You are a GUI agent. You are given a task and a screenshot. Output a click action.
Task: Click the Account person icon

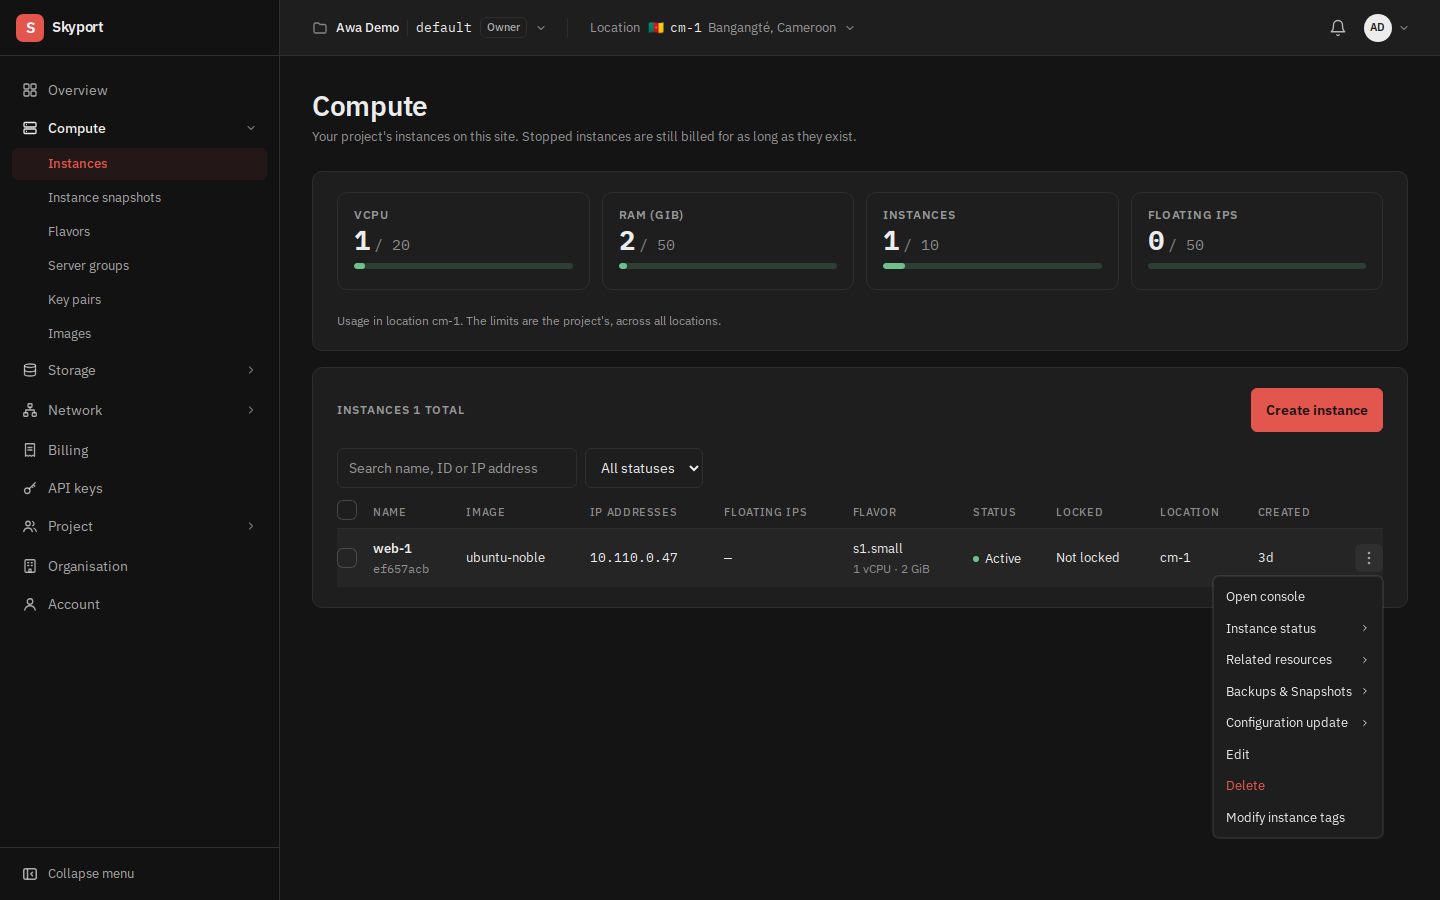(x=30, y=604)
